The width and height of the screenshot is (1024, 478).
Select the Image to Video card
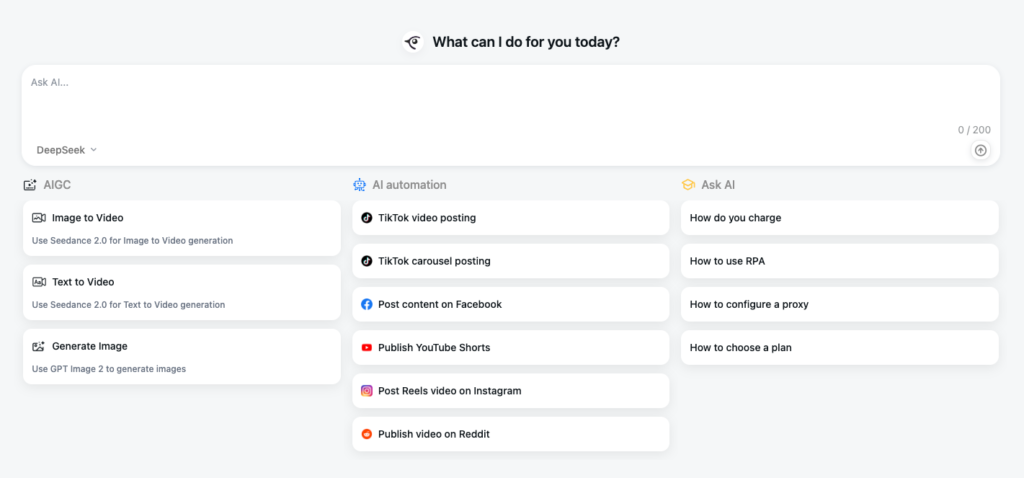coord(182,228)
